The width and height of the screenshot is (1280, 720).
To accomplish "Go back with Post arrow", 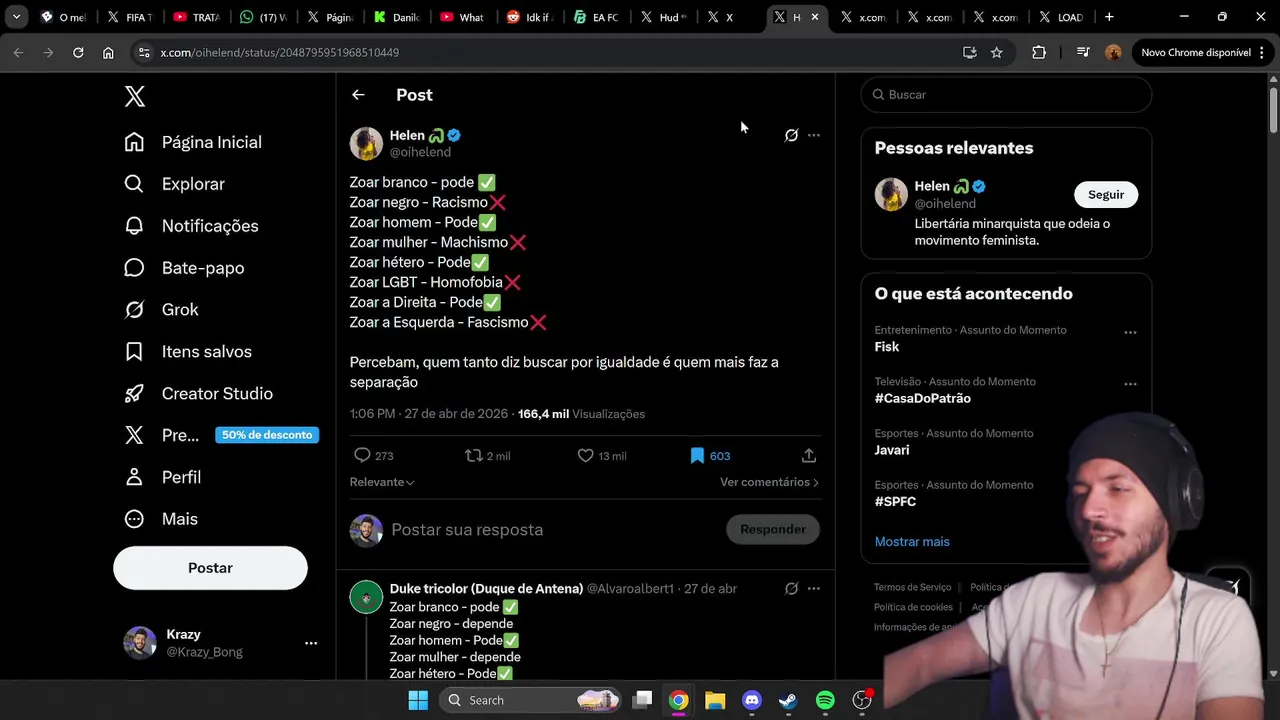I will [x=358, y=95].
